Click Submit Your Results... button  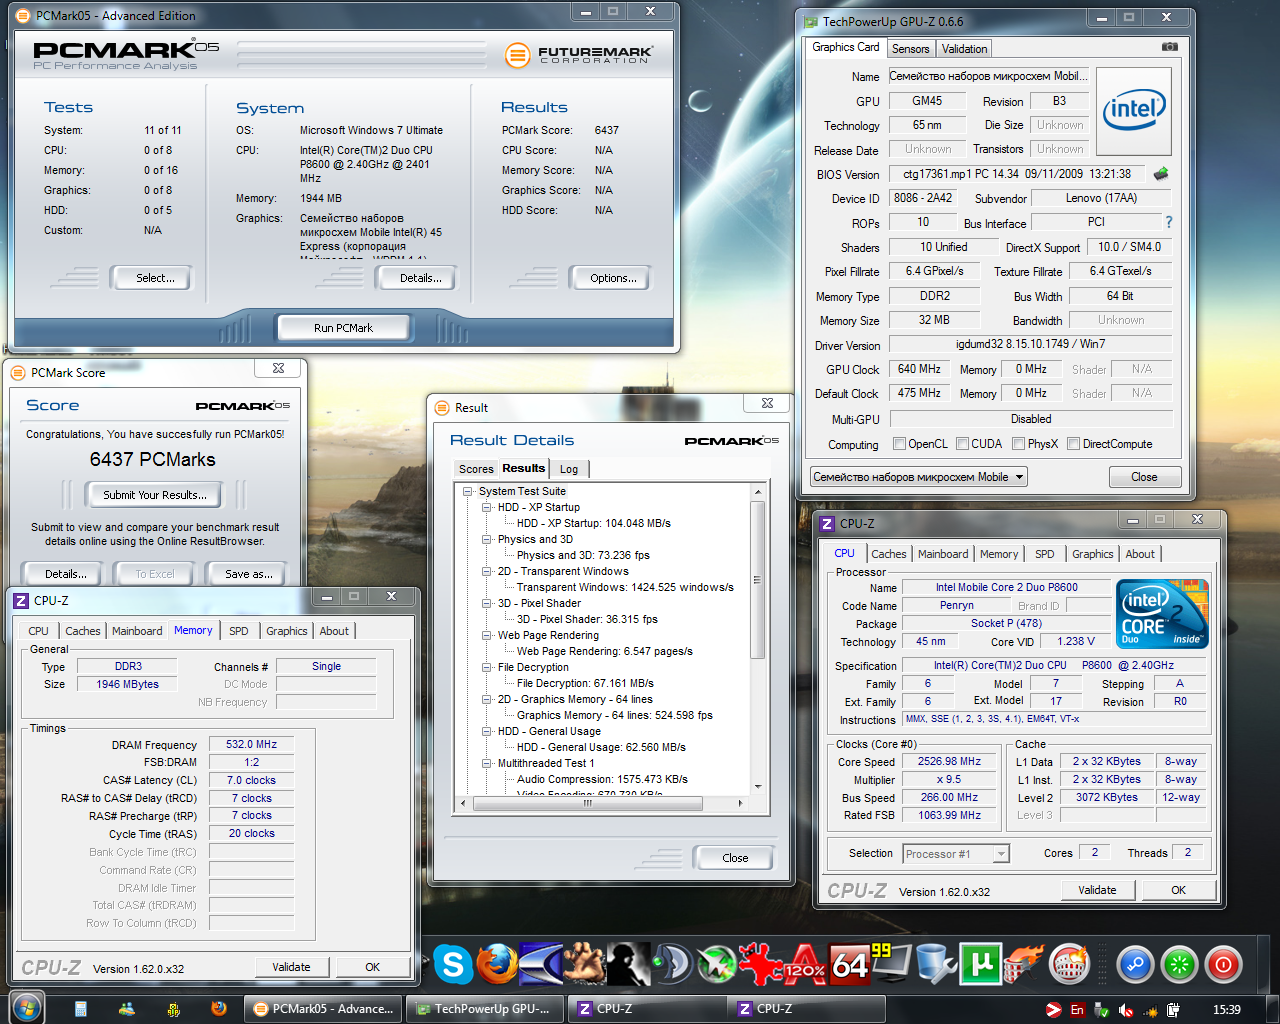(154, 494)
